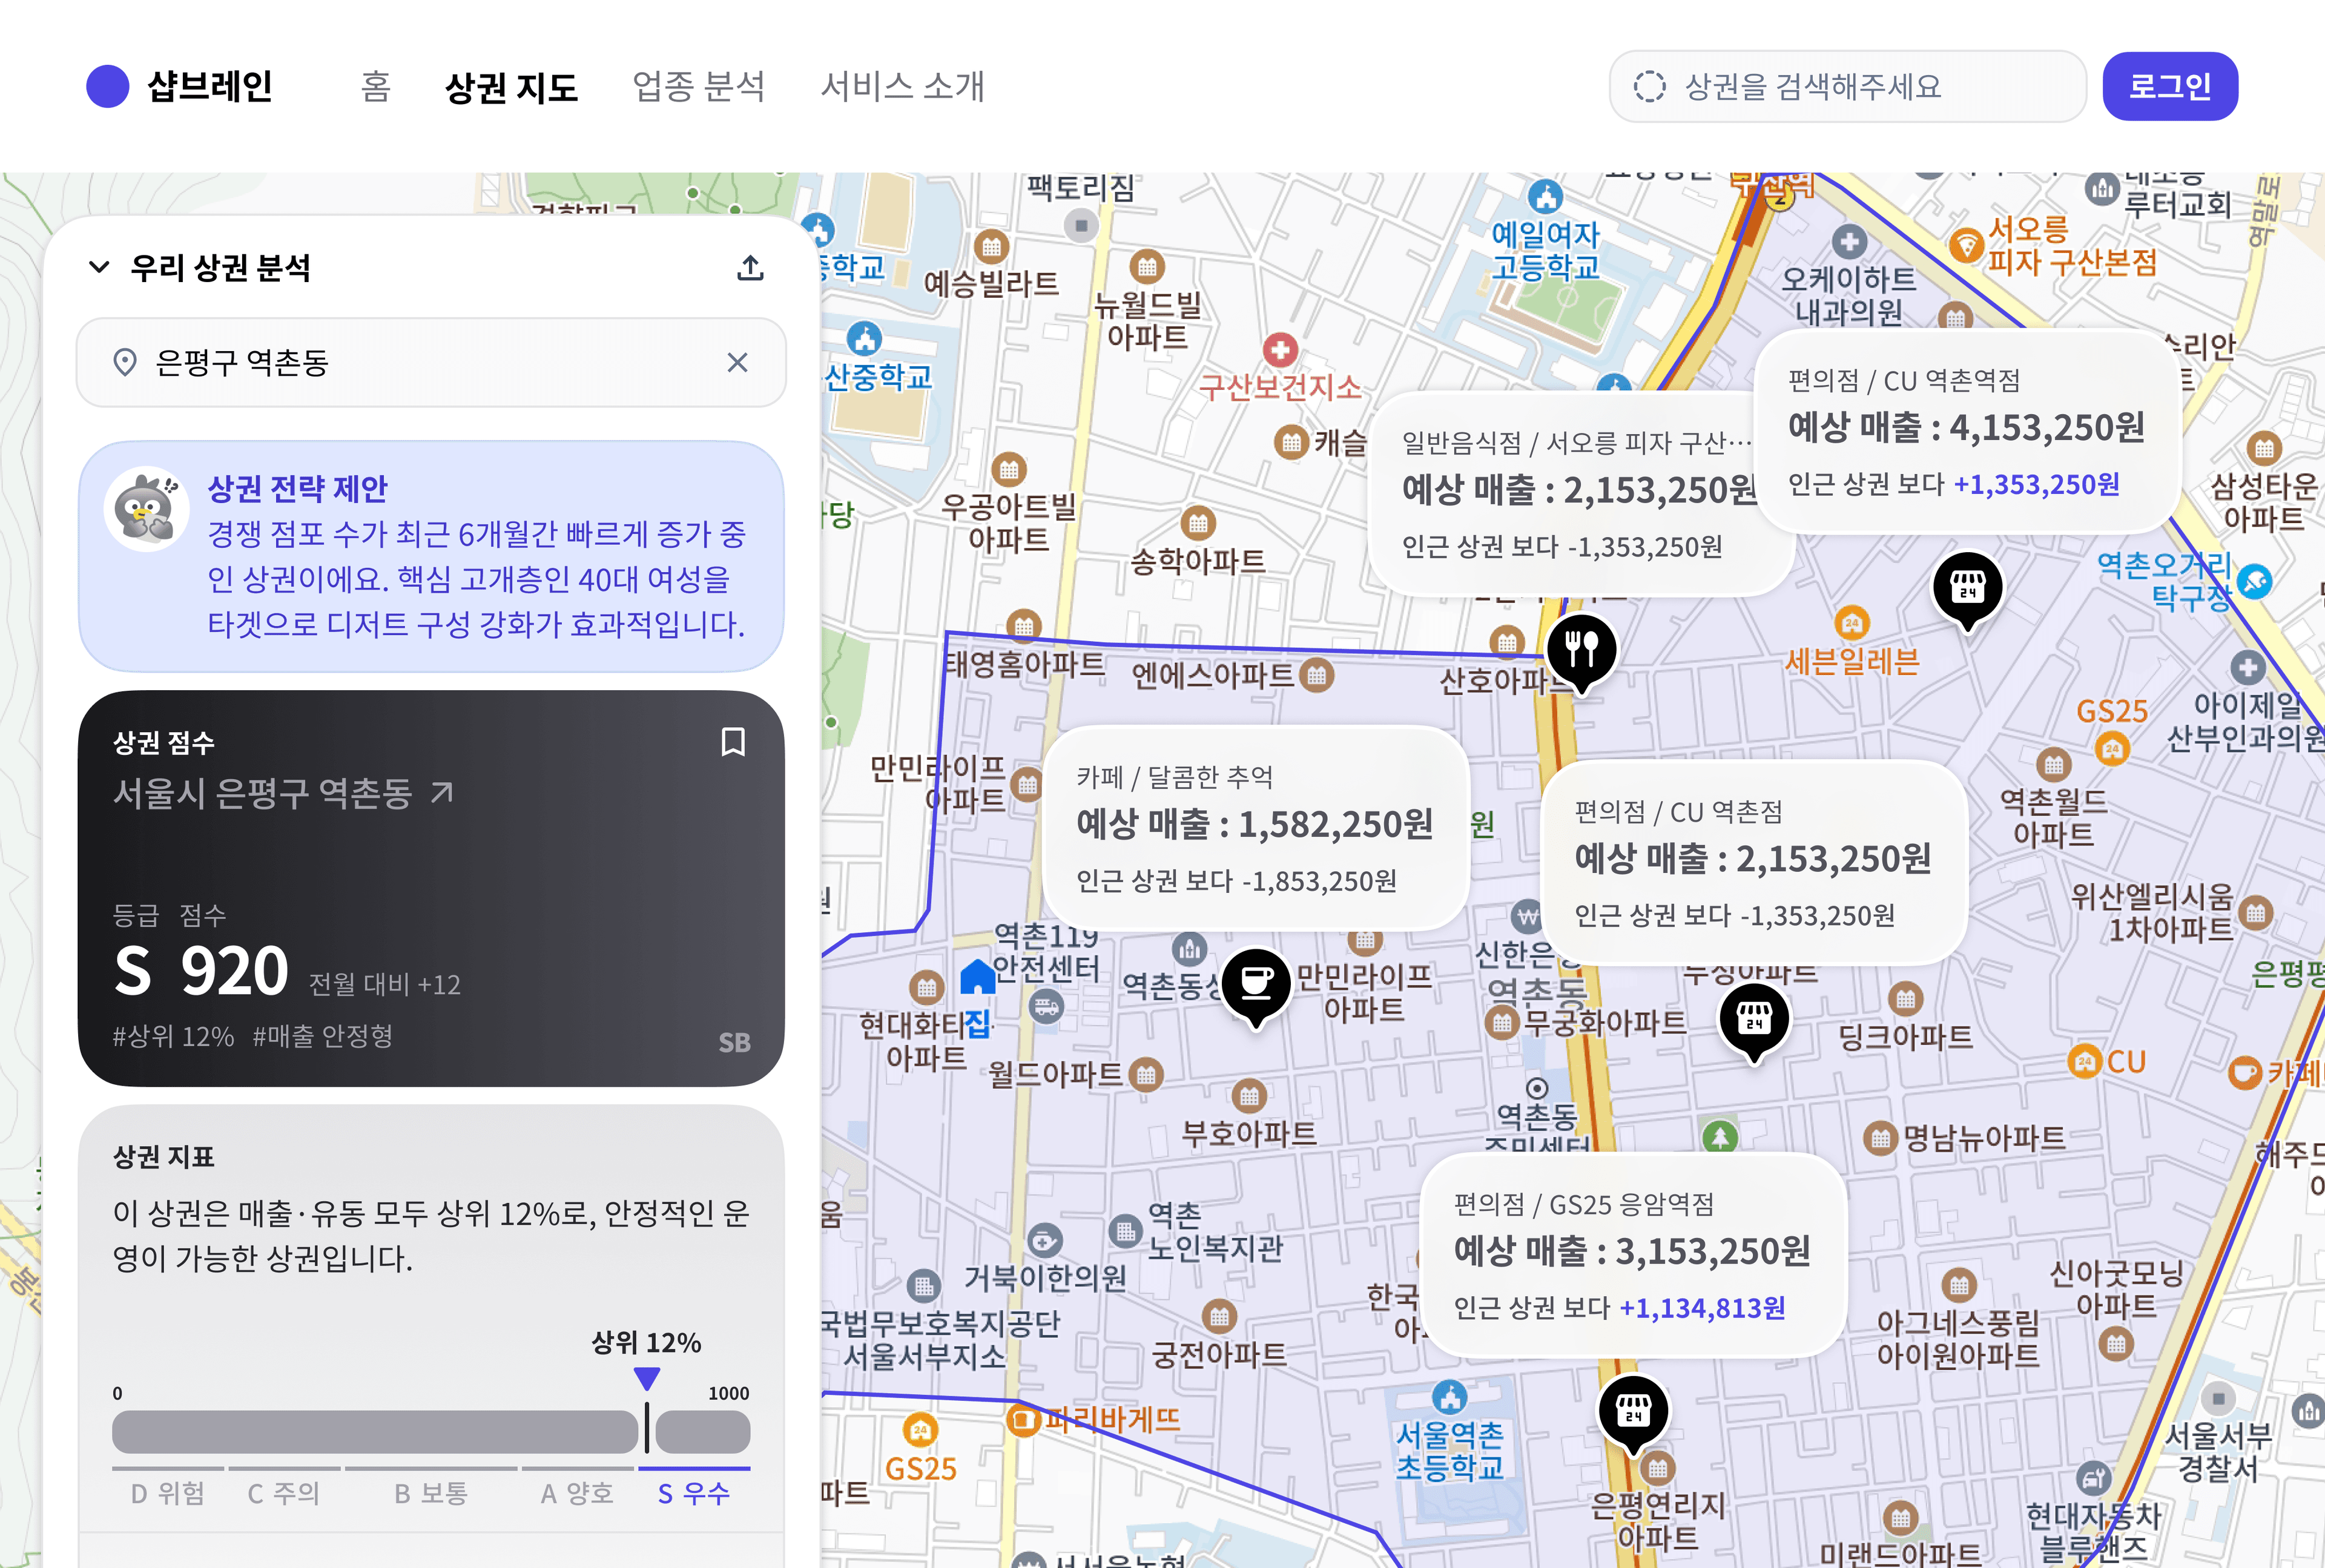
Task: Click the 오케이하트 내과의원 clinic icon
Action: (x=1849, y=241)
